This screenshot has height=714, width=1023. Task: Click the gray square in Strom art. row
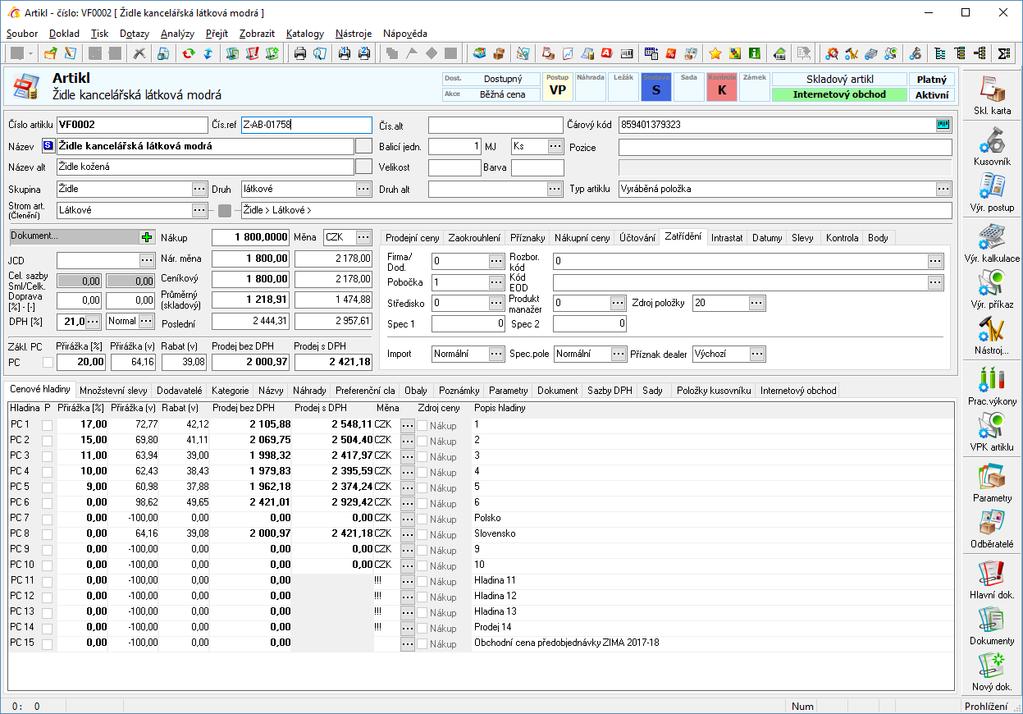click(x=224, y=210)
